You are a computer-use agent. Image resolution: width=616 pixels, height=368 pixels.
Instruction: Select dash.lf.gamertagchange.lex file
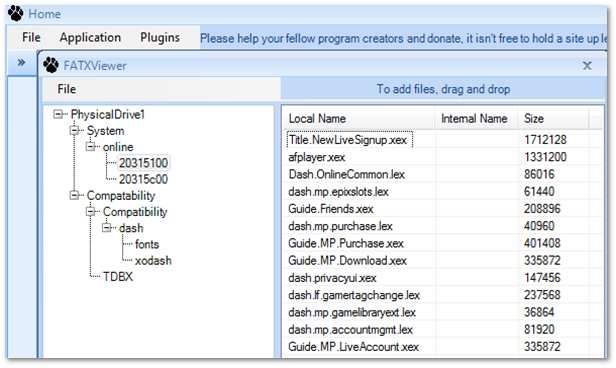354,295
